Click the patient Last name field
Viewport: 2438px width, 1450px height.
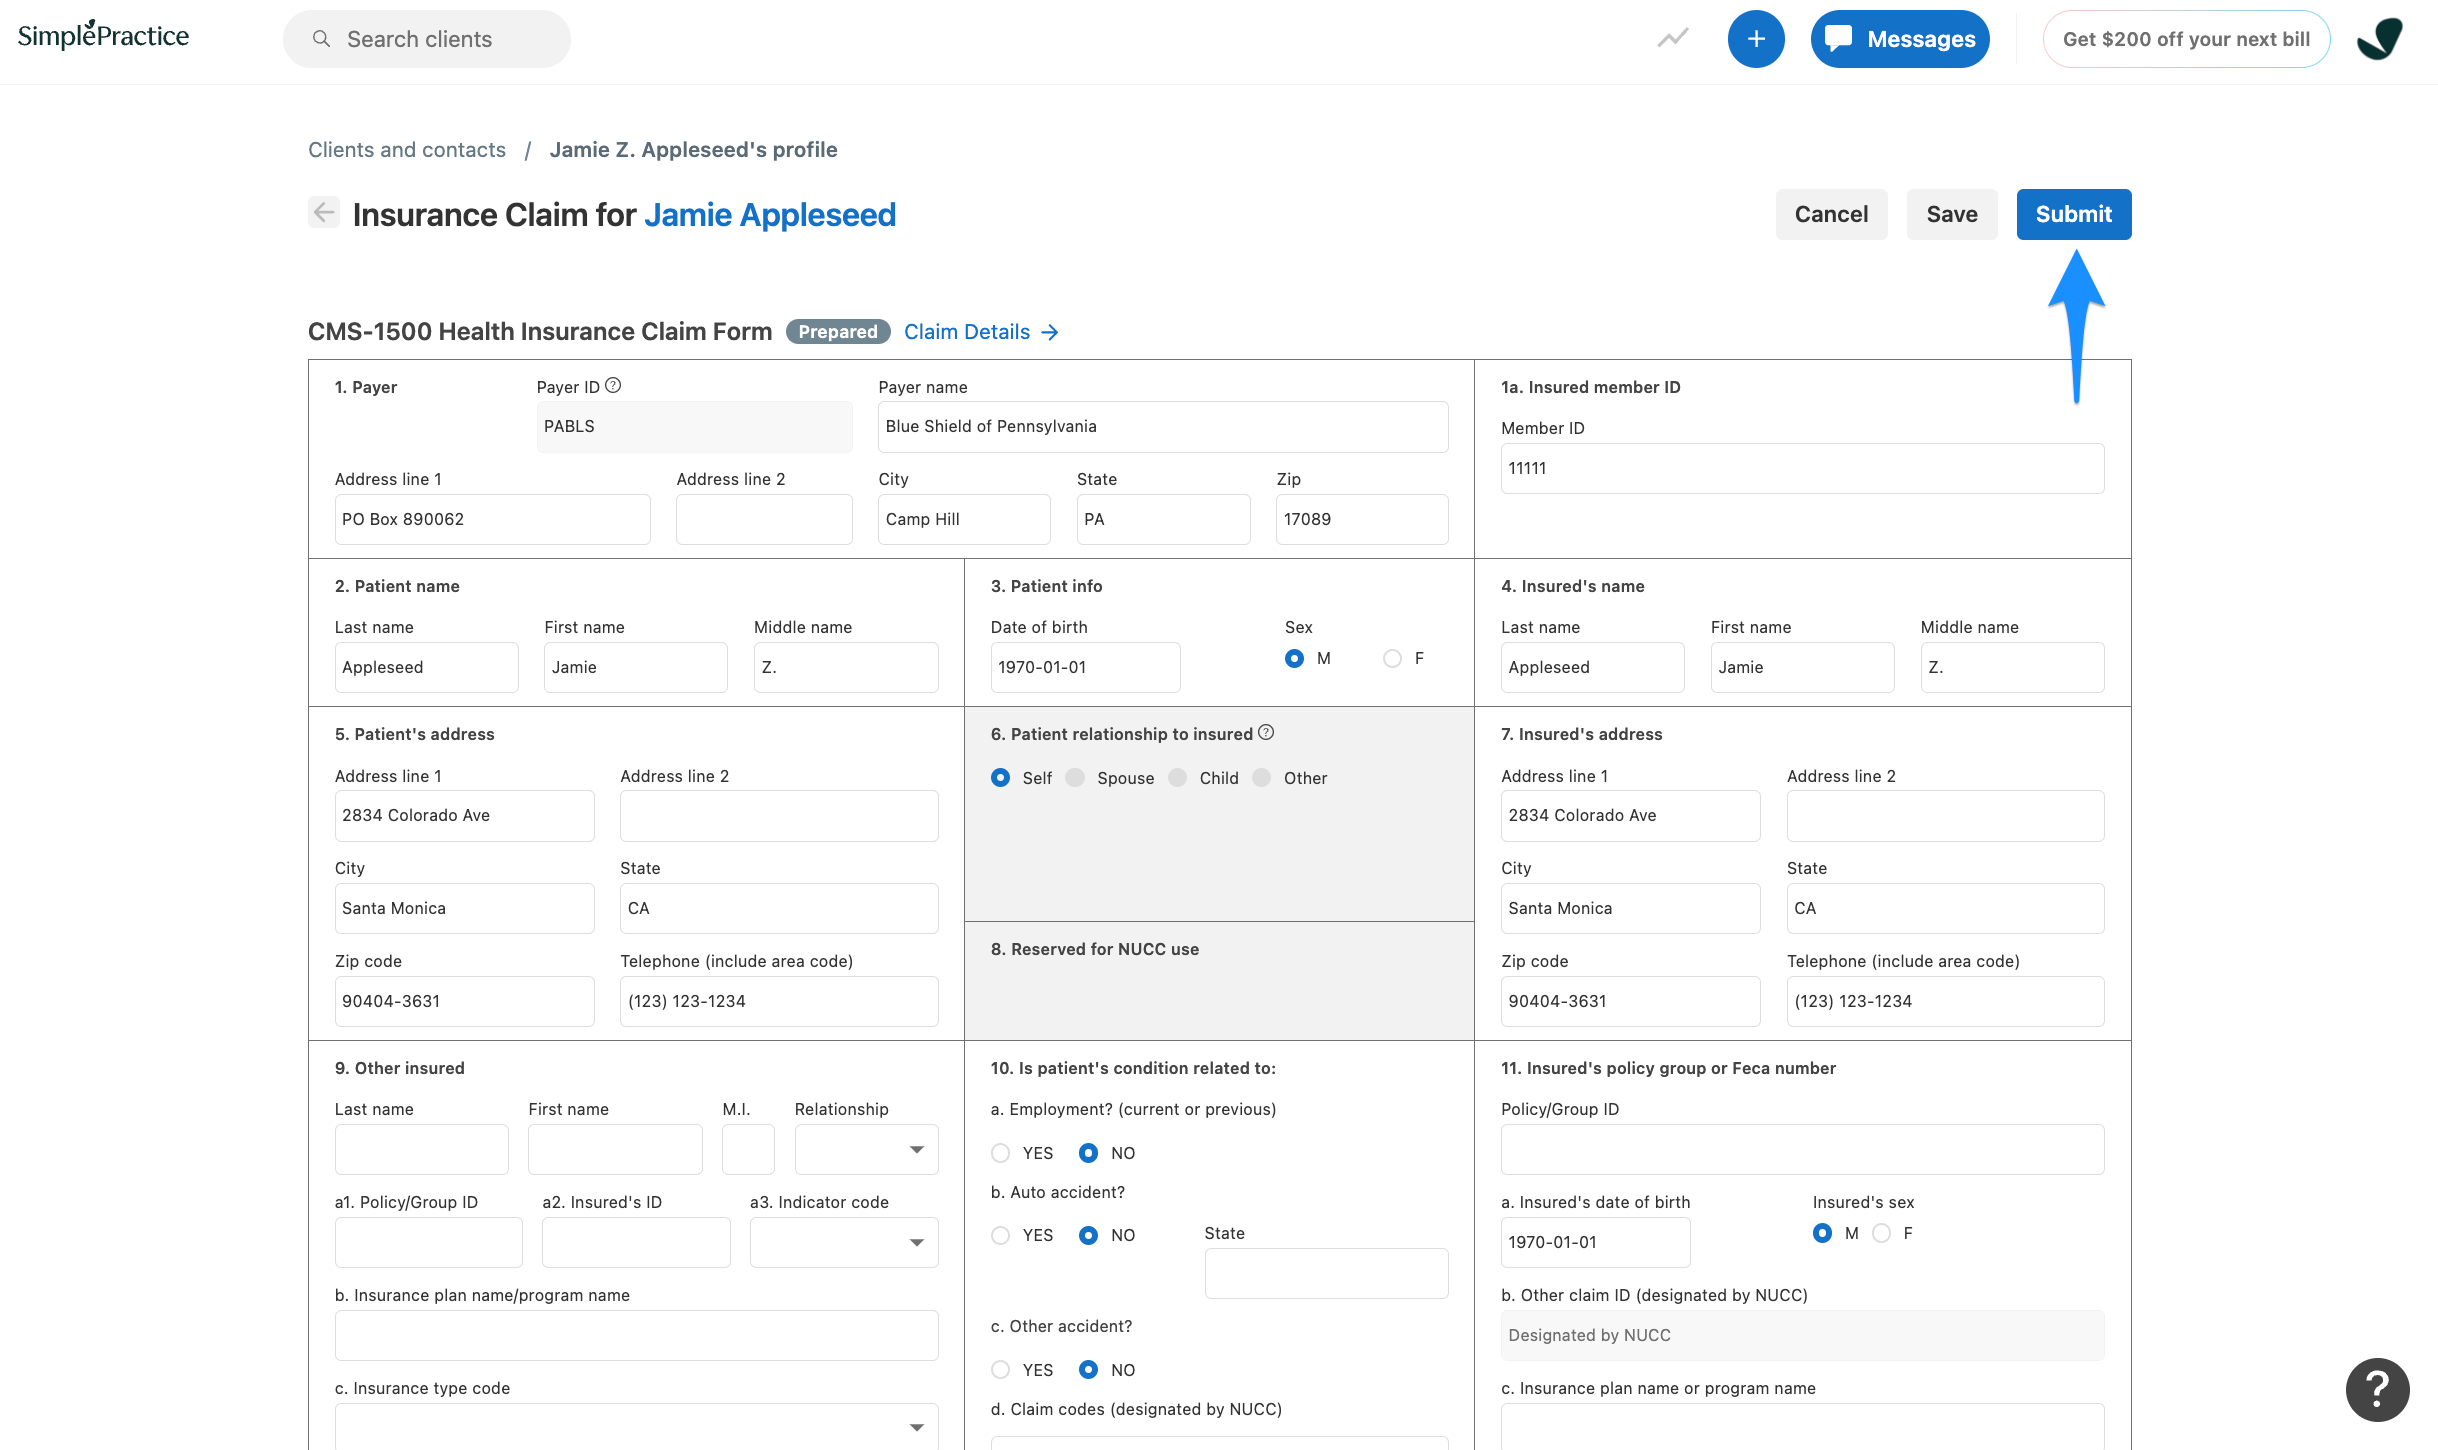coord(426,667)
